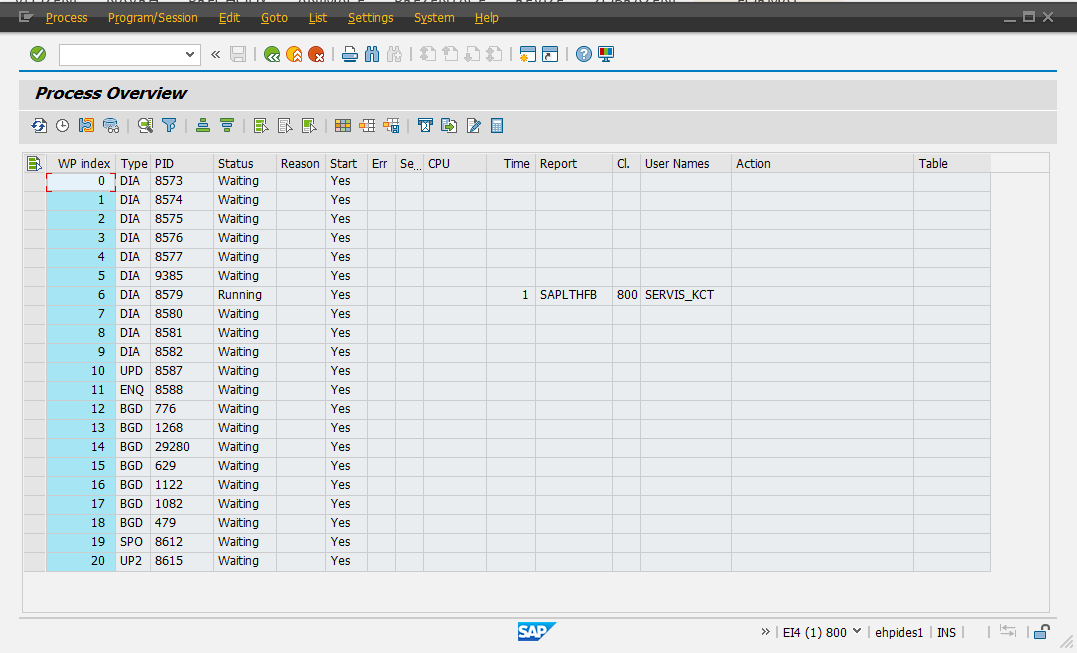Select the SERVIS_KCT user name cell

(685, 295)
